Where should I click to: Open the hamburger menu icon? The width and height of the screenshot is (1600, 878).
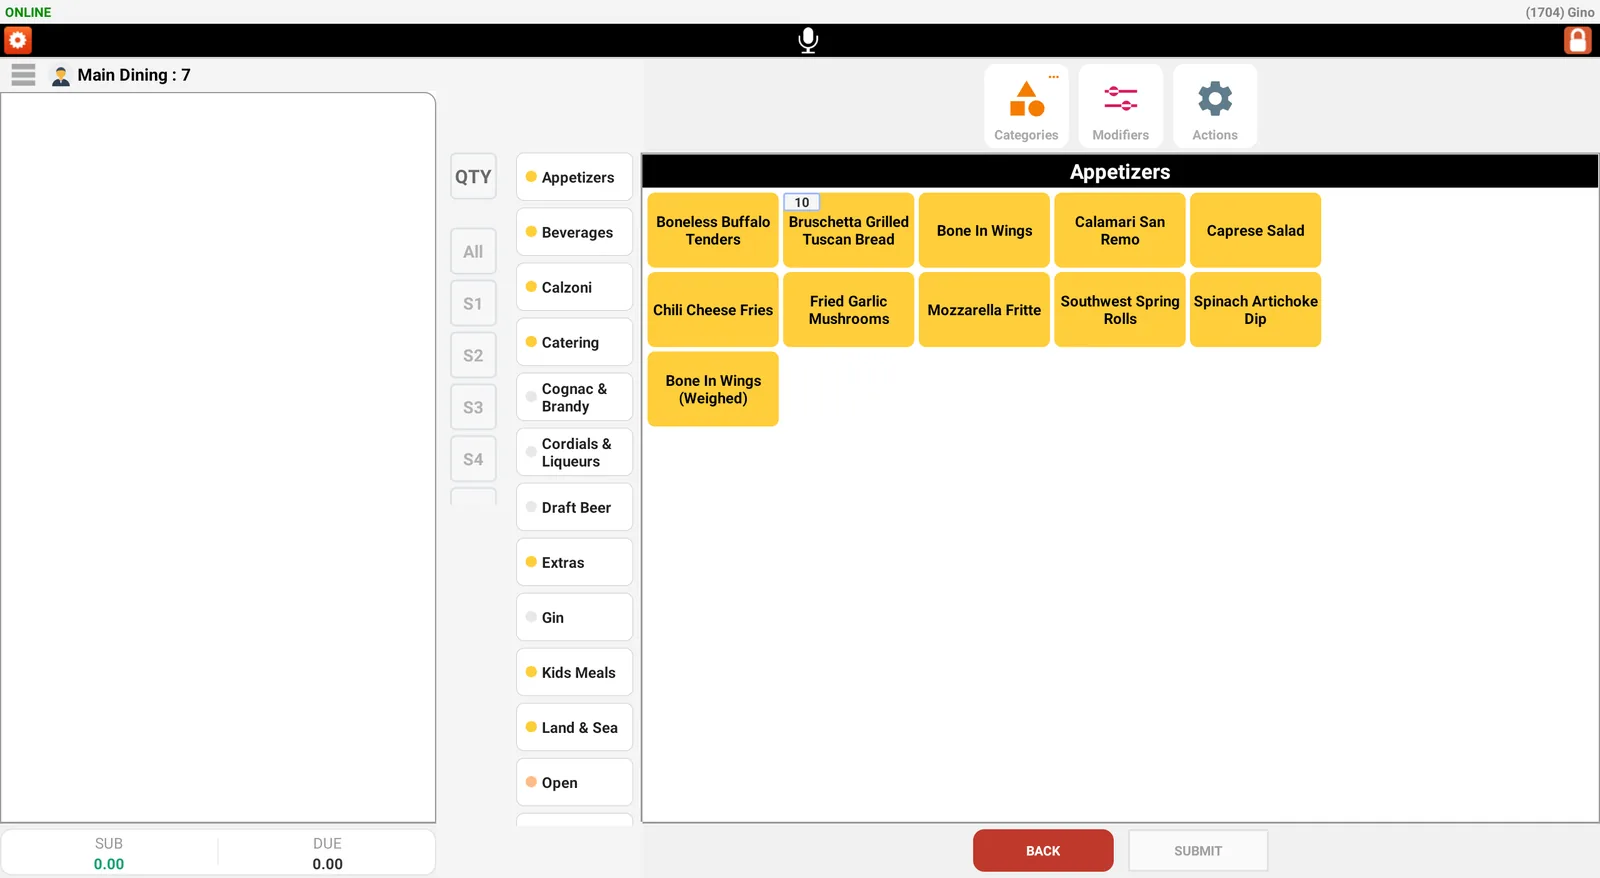pos(23,75)
